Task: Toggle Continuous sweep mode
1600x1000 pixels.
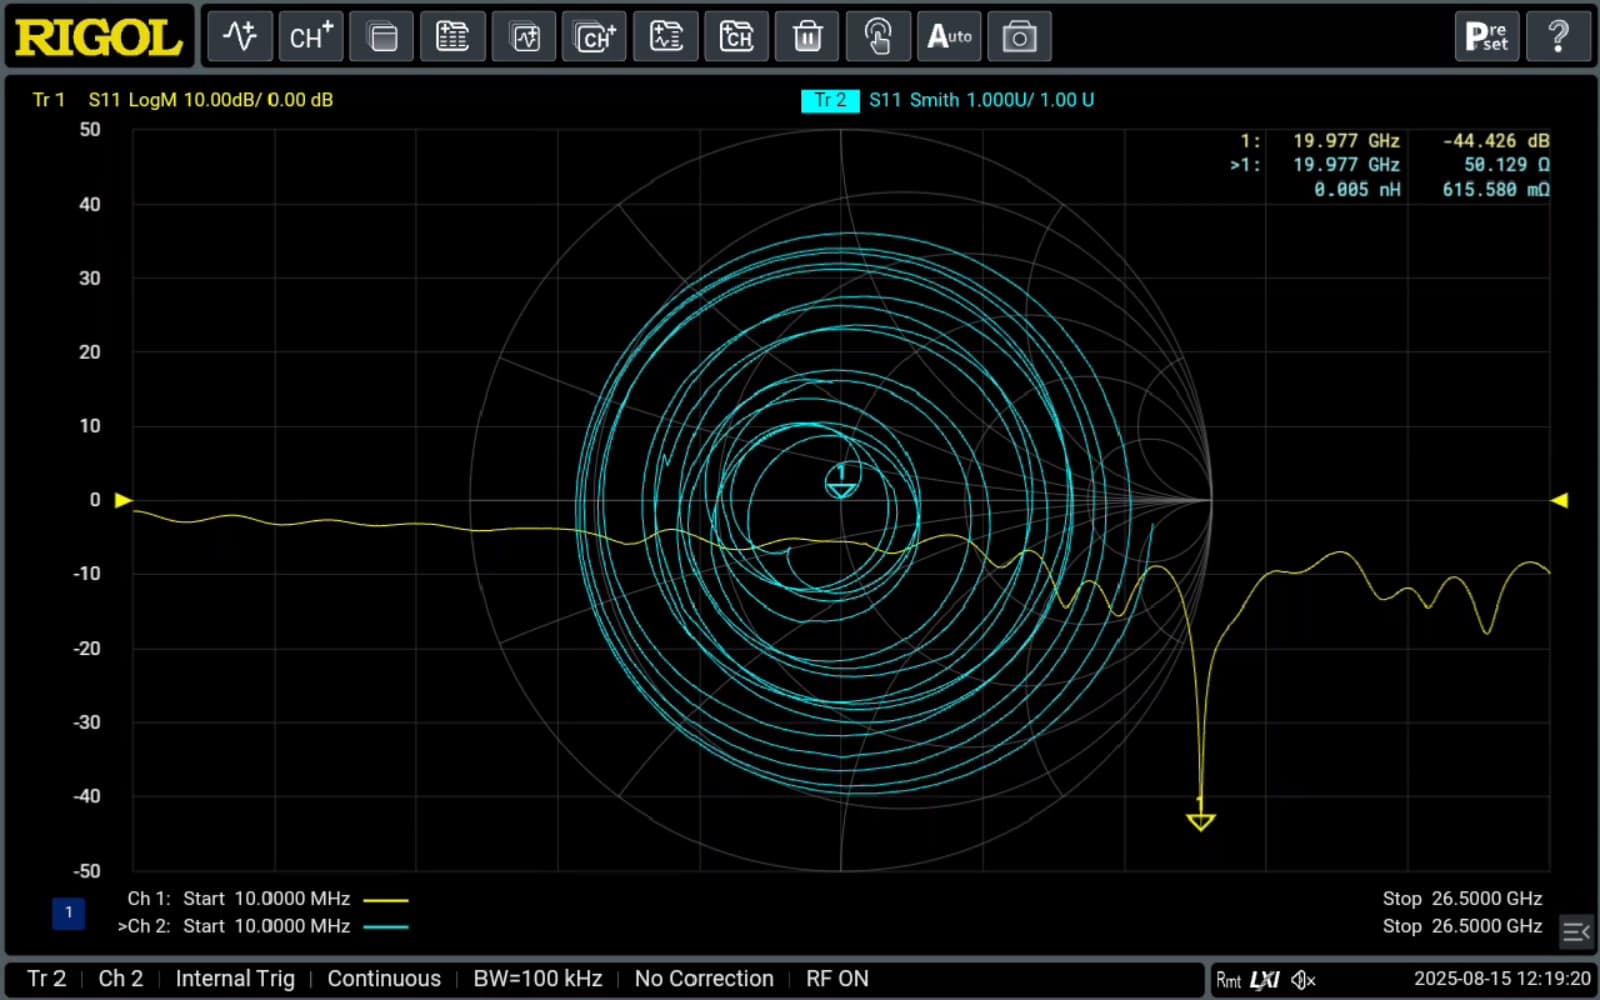Action: 384,978
